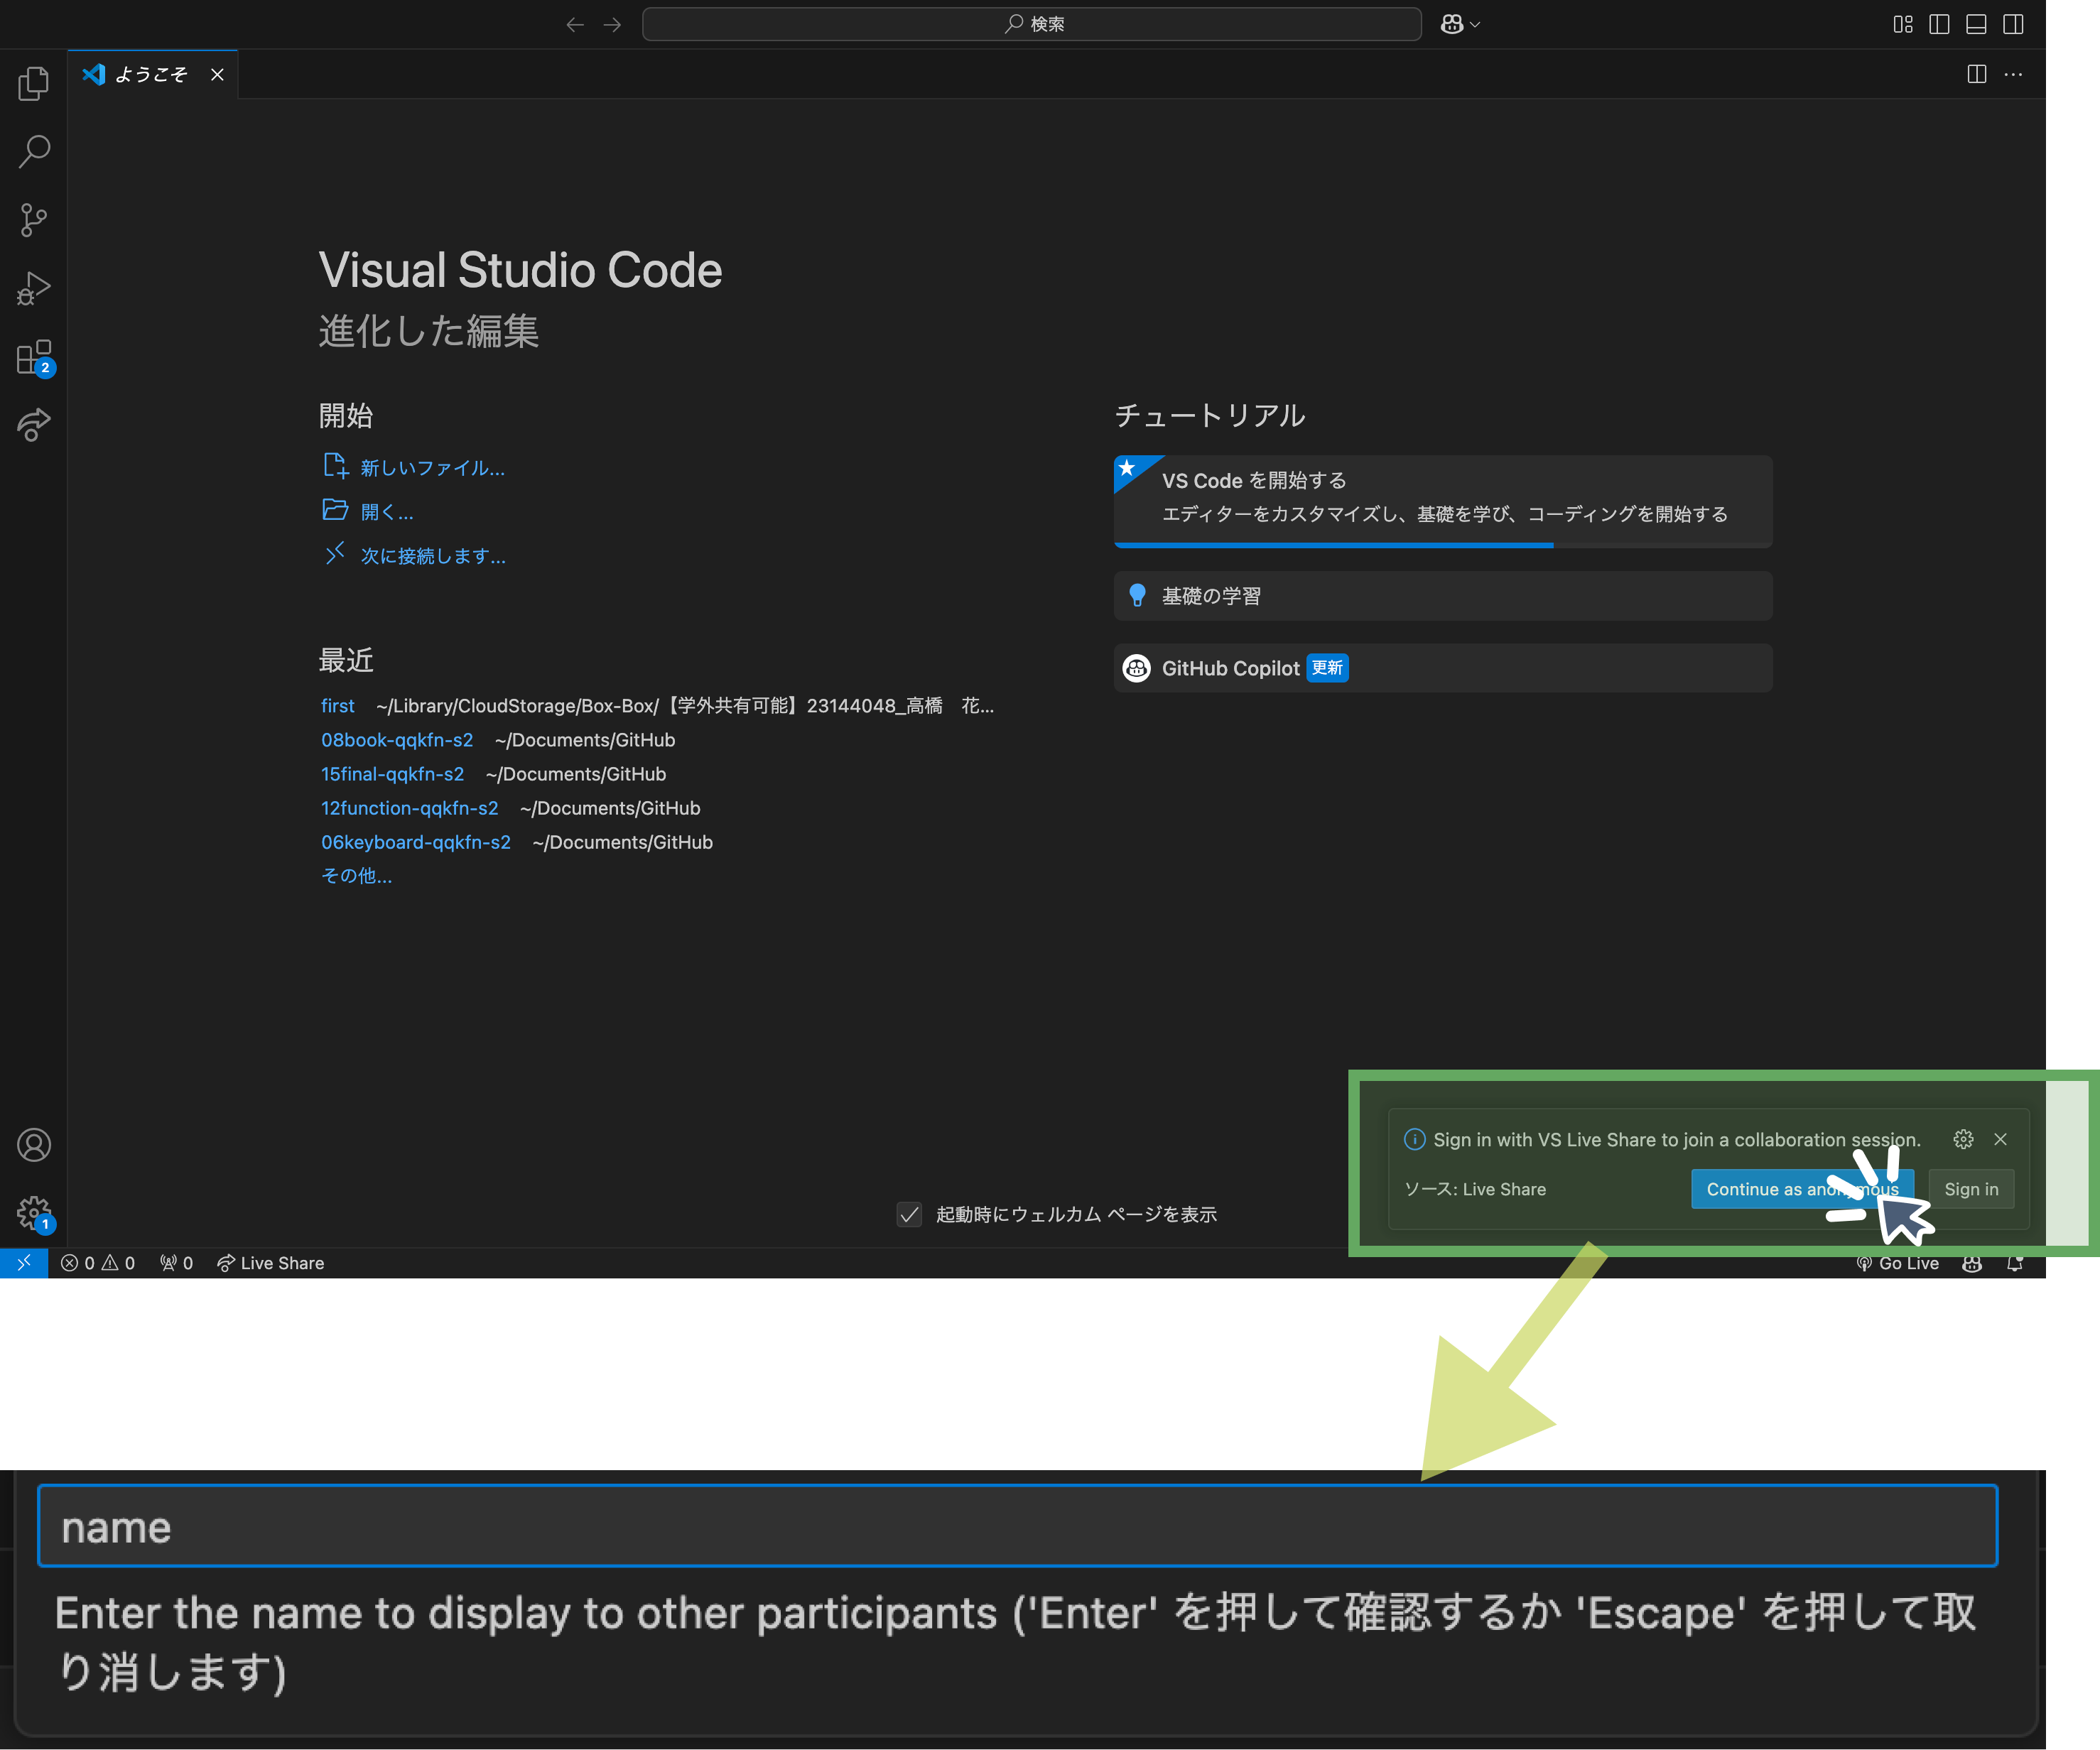
Task: Click Live Share in the status bar
Action: [x=271, y=1263]
